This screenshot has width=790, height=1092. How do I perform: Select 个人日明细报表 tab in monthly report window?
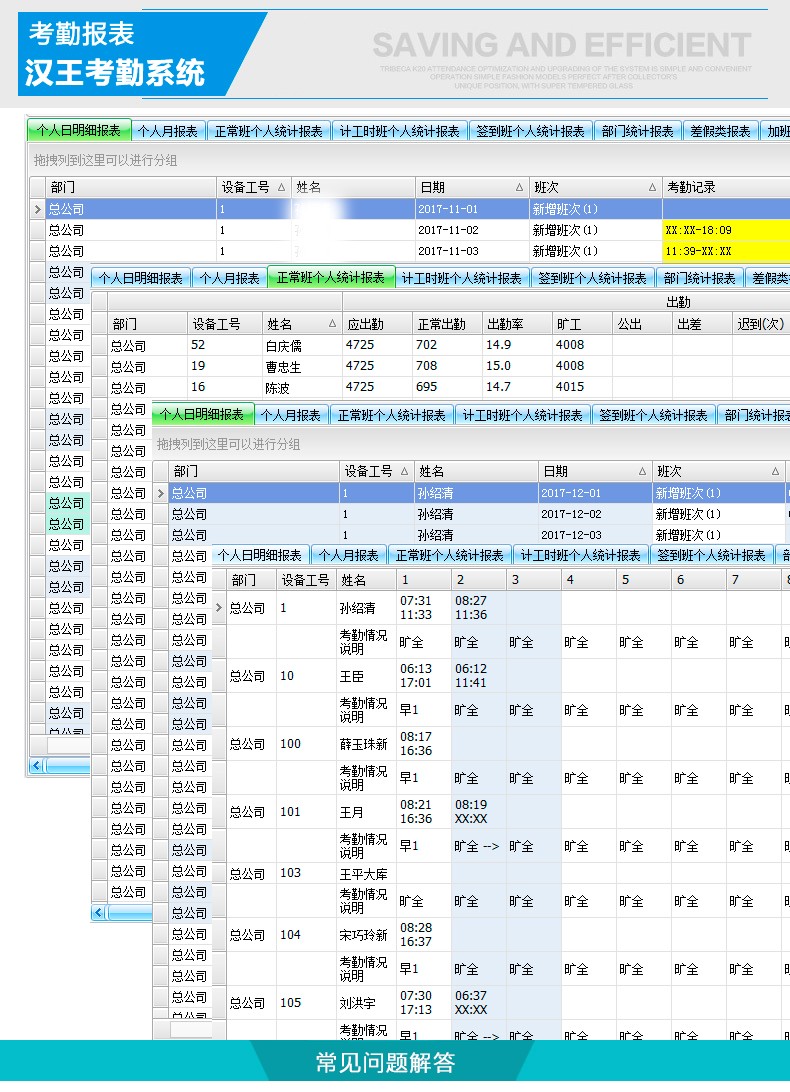coord(260,555)
